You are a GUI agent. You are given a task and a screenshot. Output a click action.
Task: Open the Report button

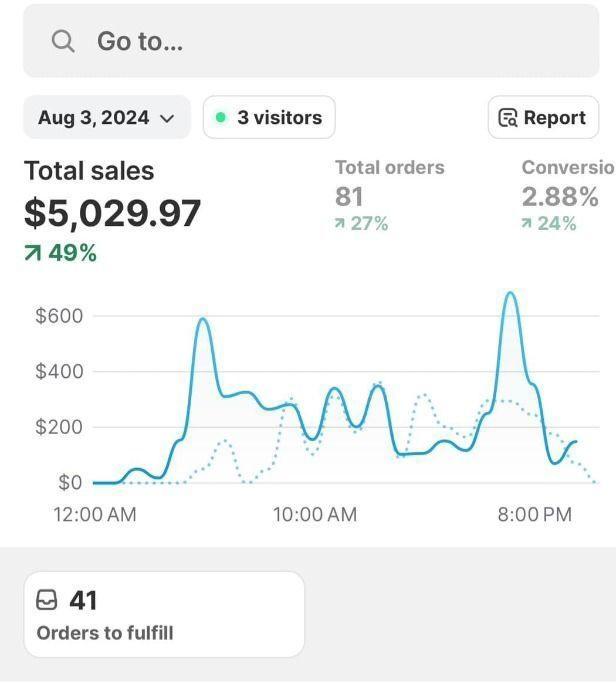(x=543, y=117)
